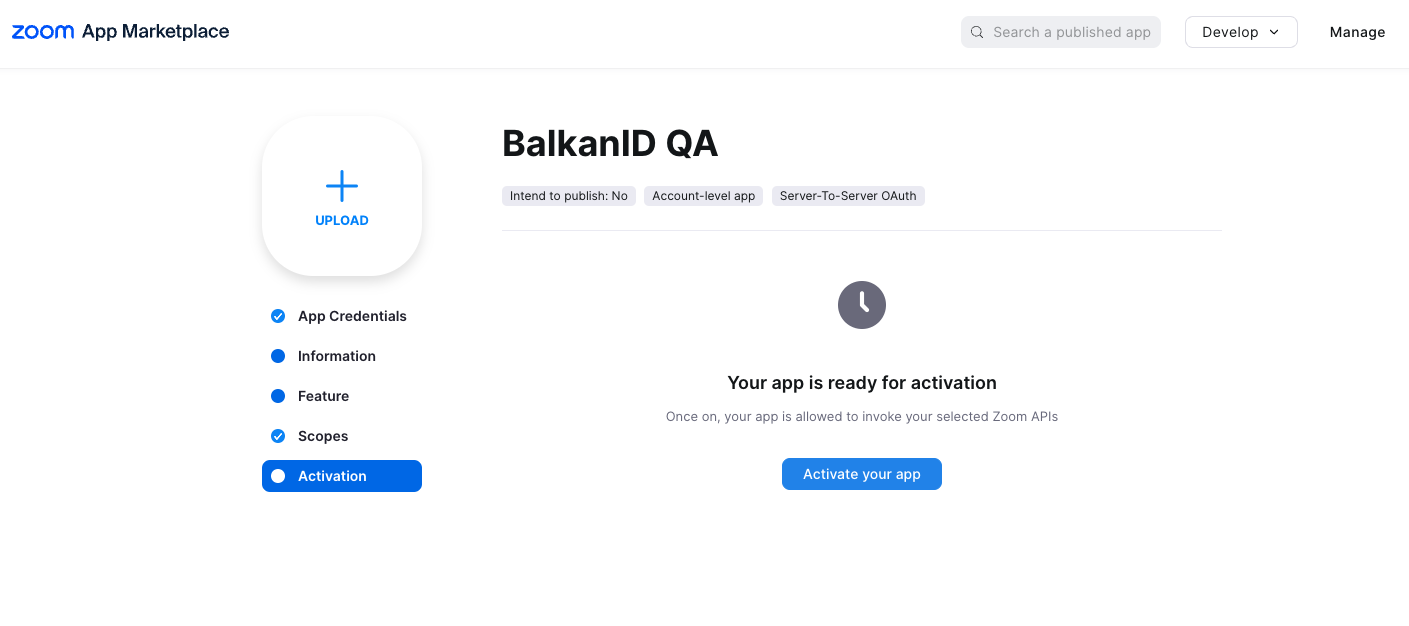
Task: Open the Develop dropdown menu
Action: (x=1230, y=32)
